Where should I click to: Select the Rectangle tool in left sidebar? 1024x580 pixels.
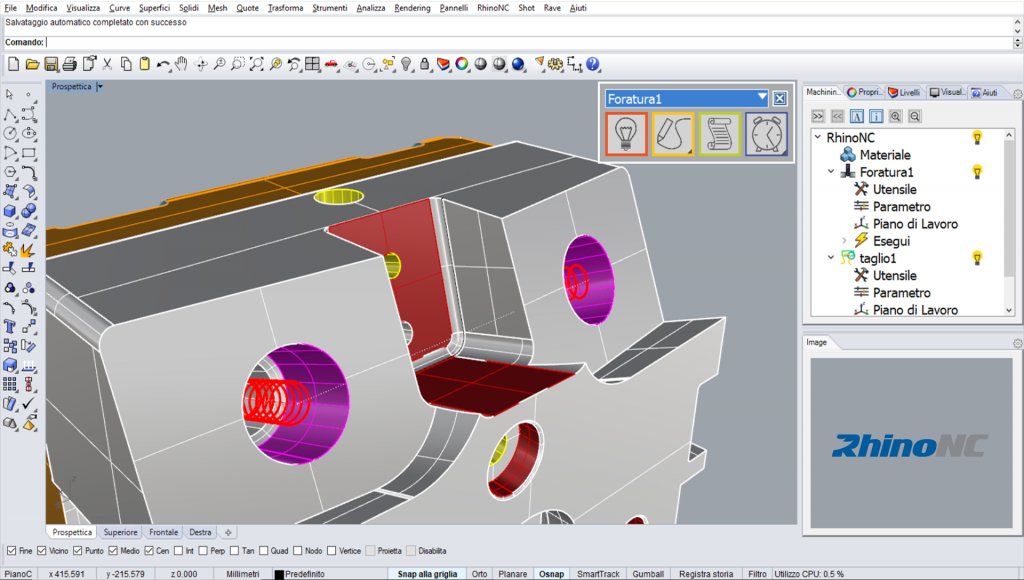click(x=29, y=153)
